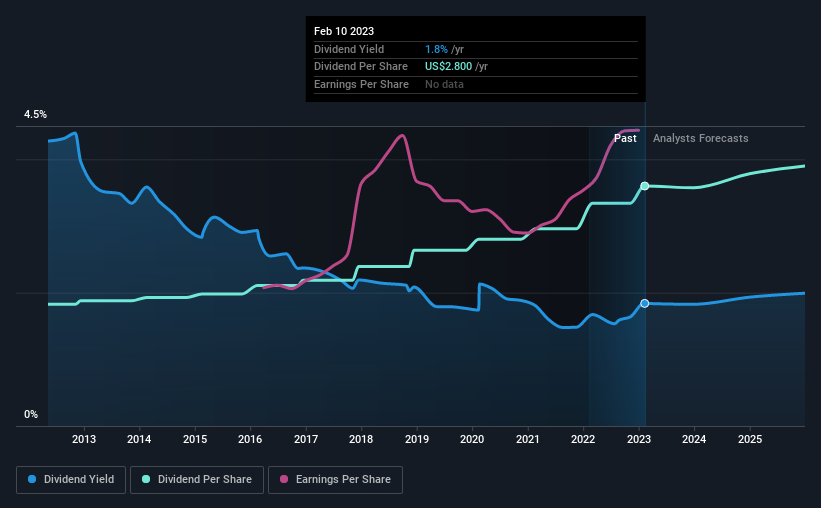The image size is (821, 508).
Task: Click the US$2.800 dividend per share value
Action: point(448,67)
